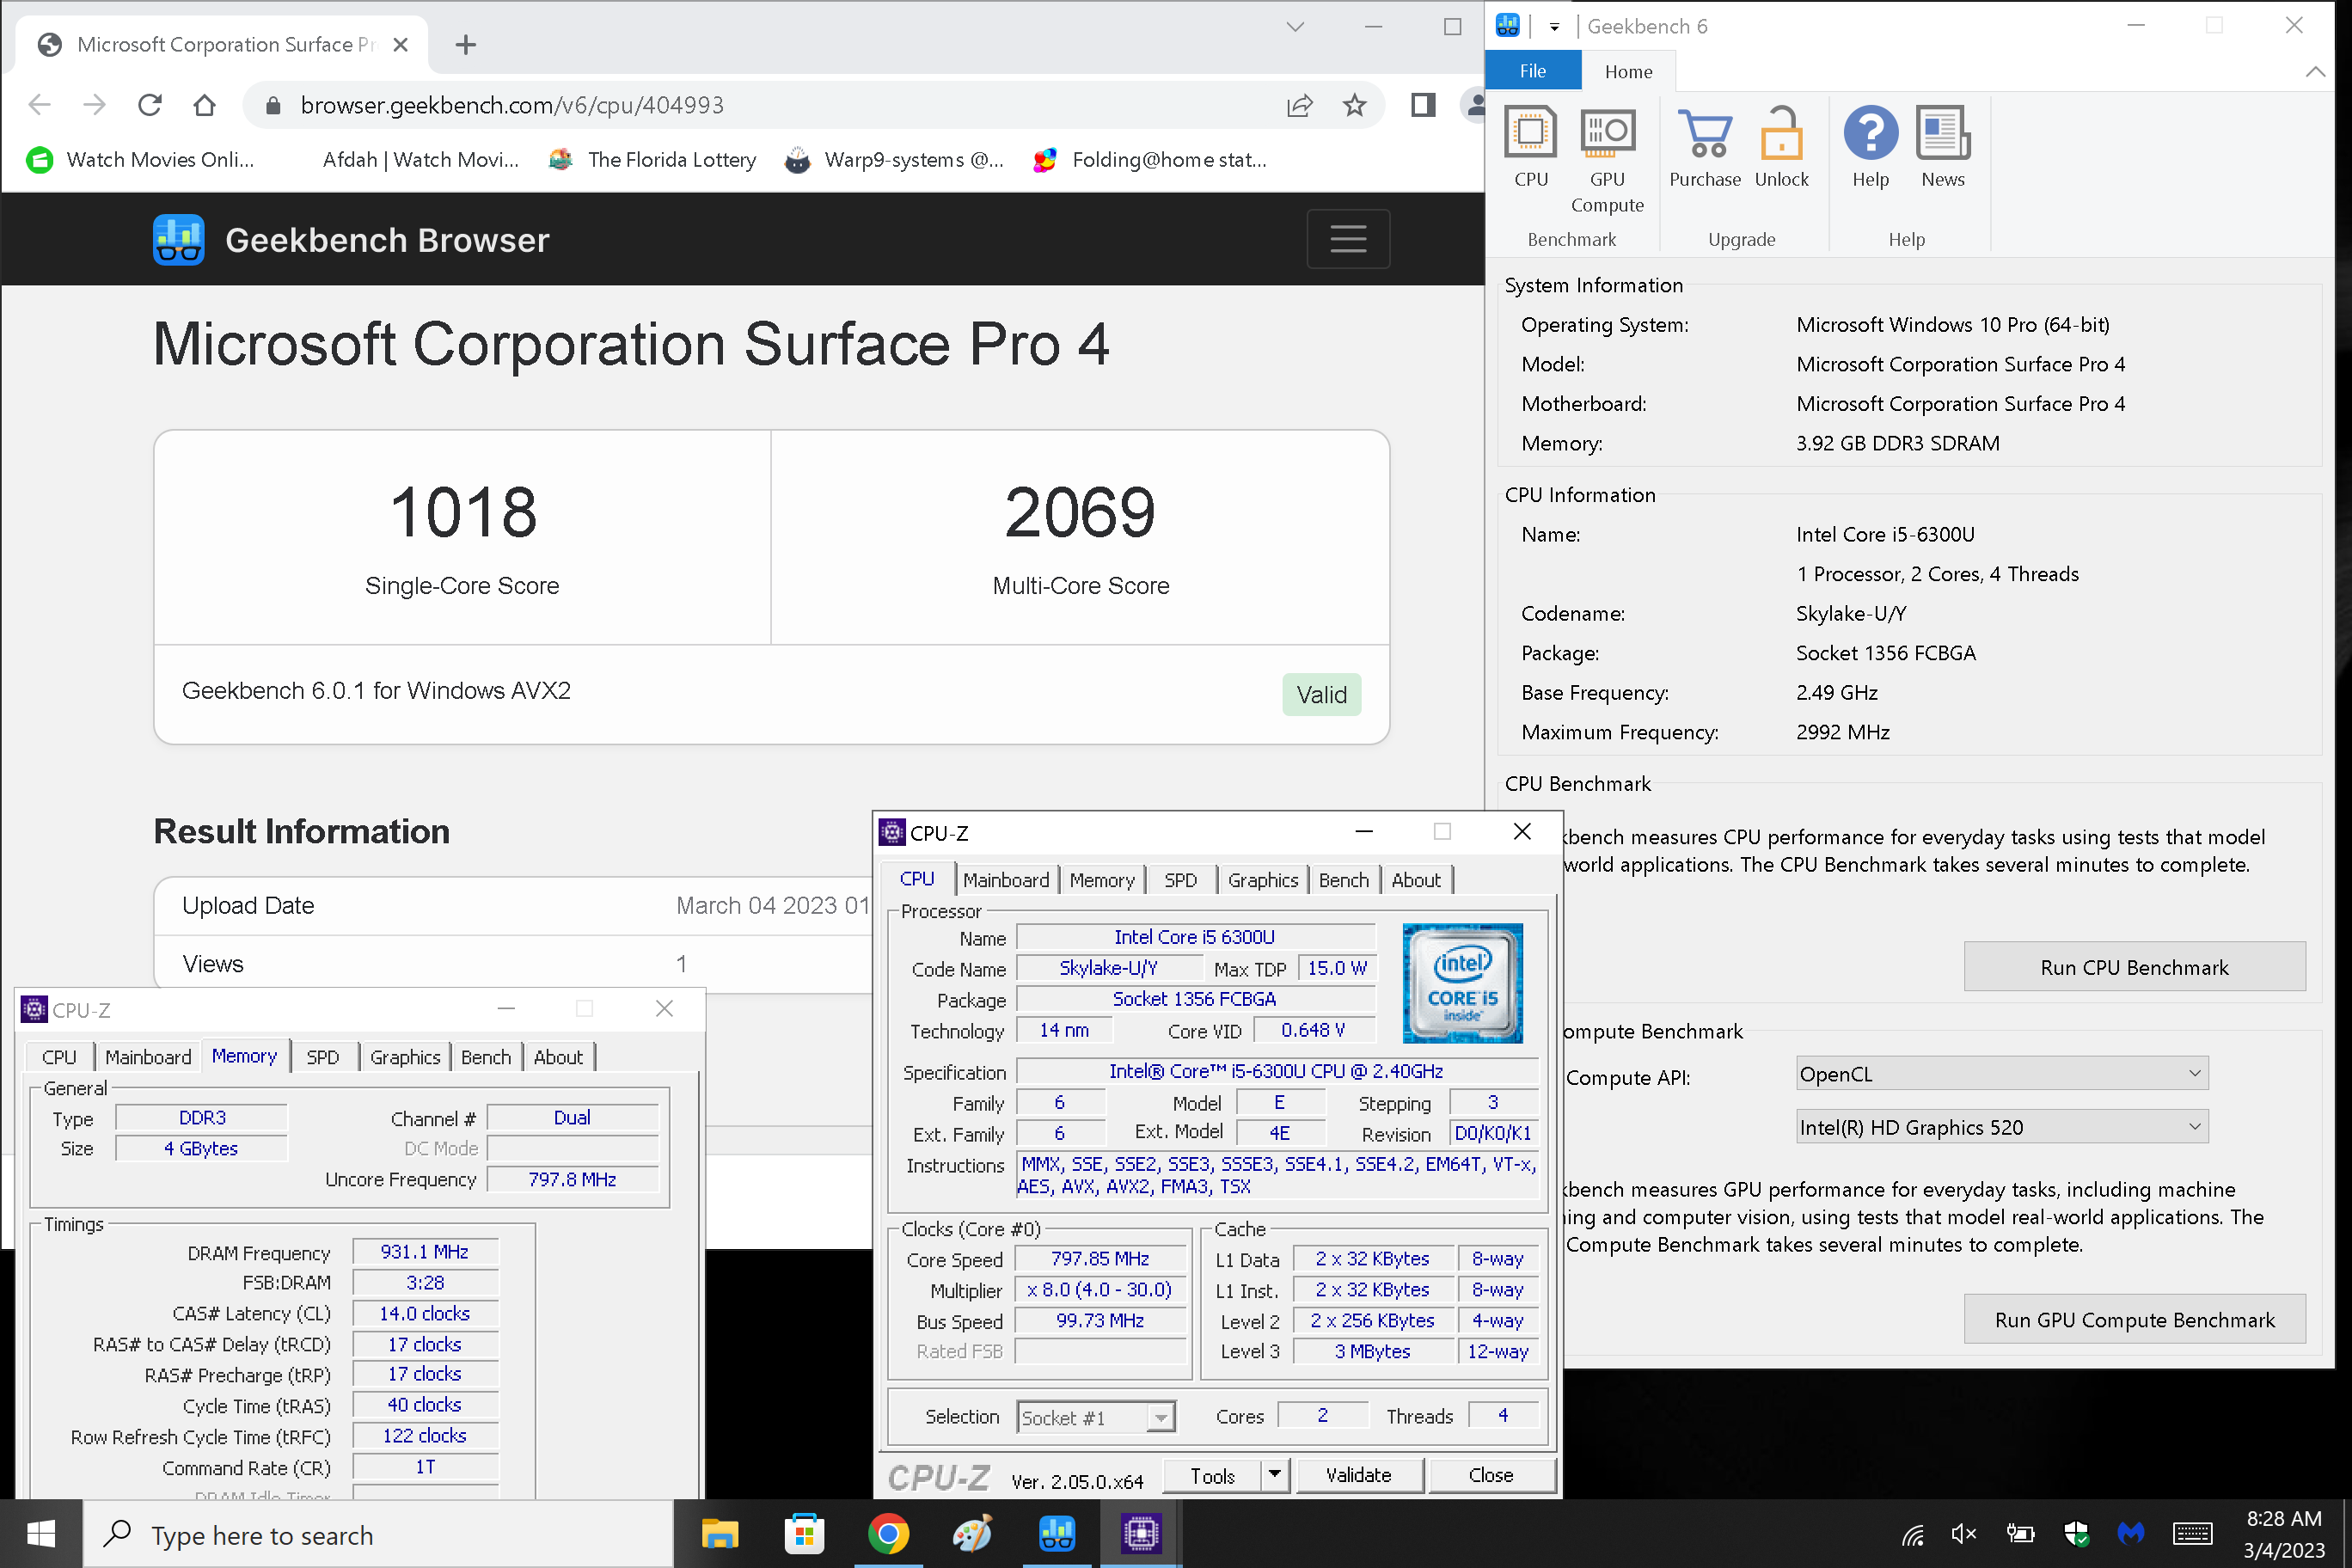
Task: Open Microsoft Store from taskbar
Action: [x=804, y=1533]
